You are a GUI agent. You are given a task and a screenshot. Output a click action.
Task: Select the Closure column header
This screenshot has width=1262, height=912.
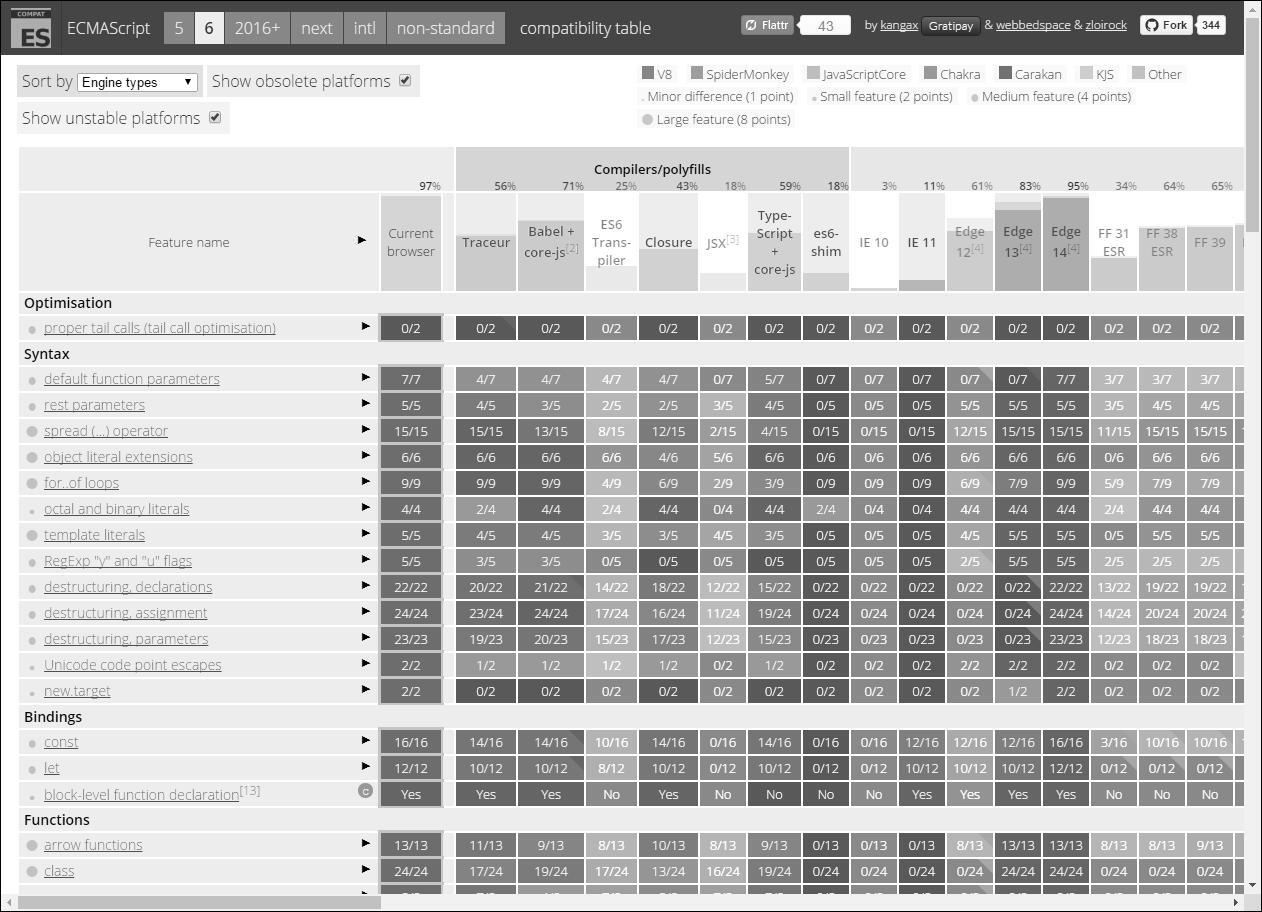click(x=668, y=242)
